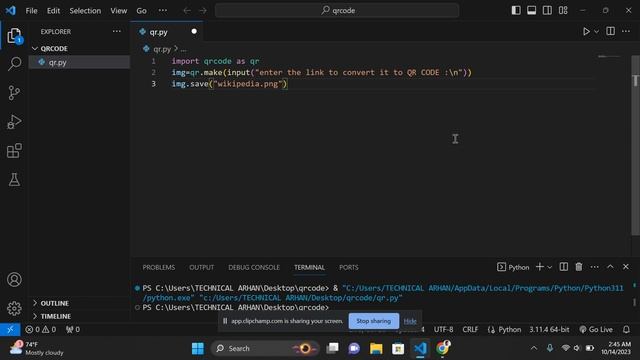The width and height of the screenshot is (640, 360).
Task: Open the Run and Debug view
Action: (14, 122)
